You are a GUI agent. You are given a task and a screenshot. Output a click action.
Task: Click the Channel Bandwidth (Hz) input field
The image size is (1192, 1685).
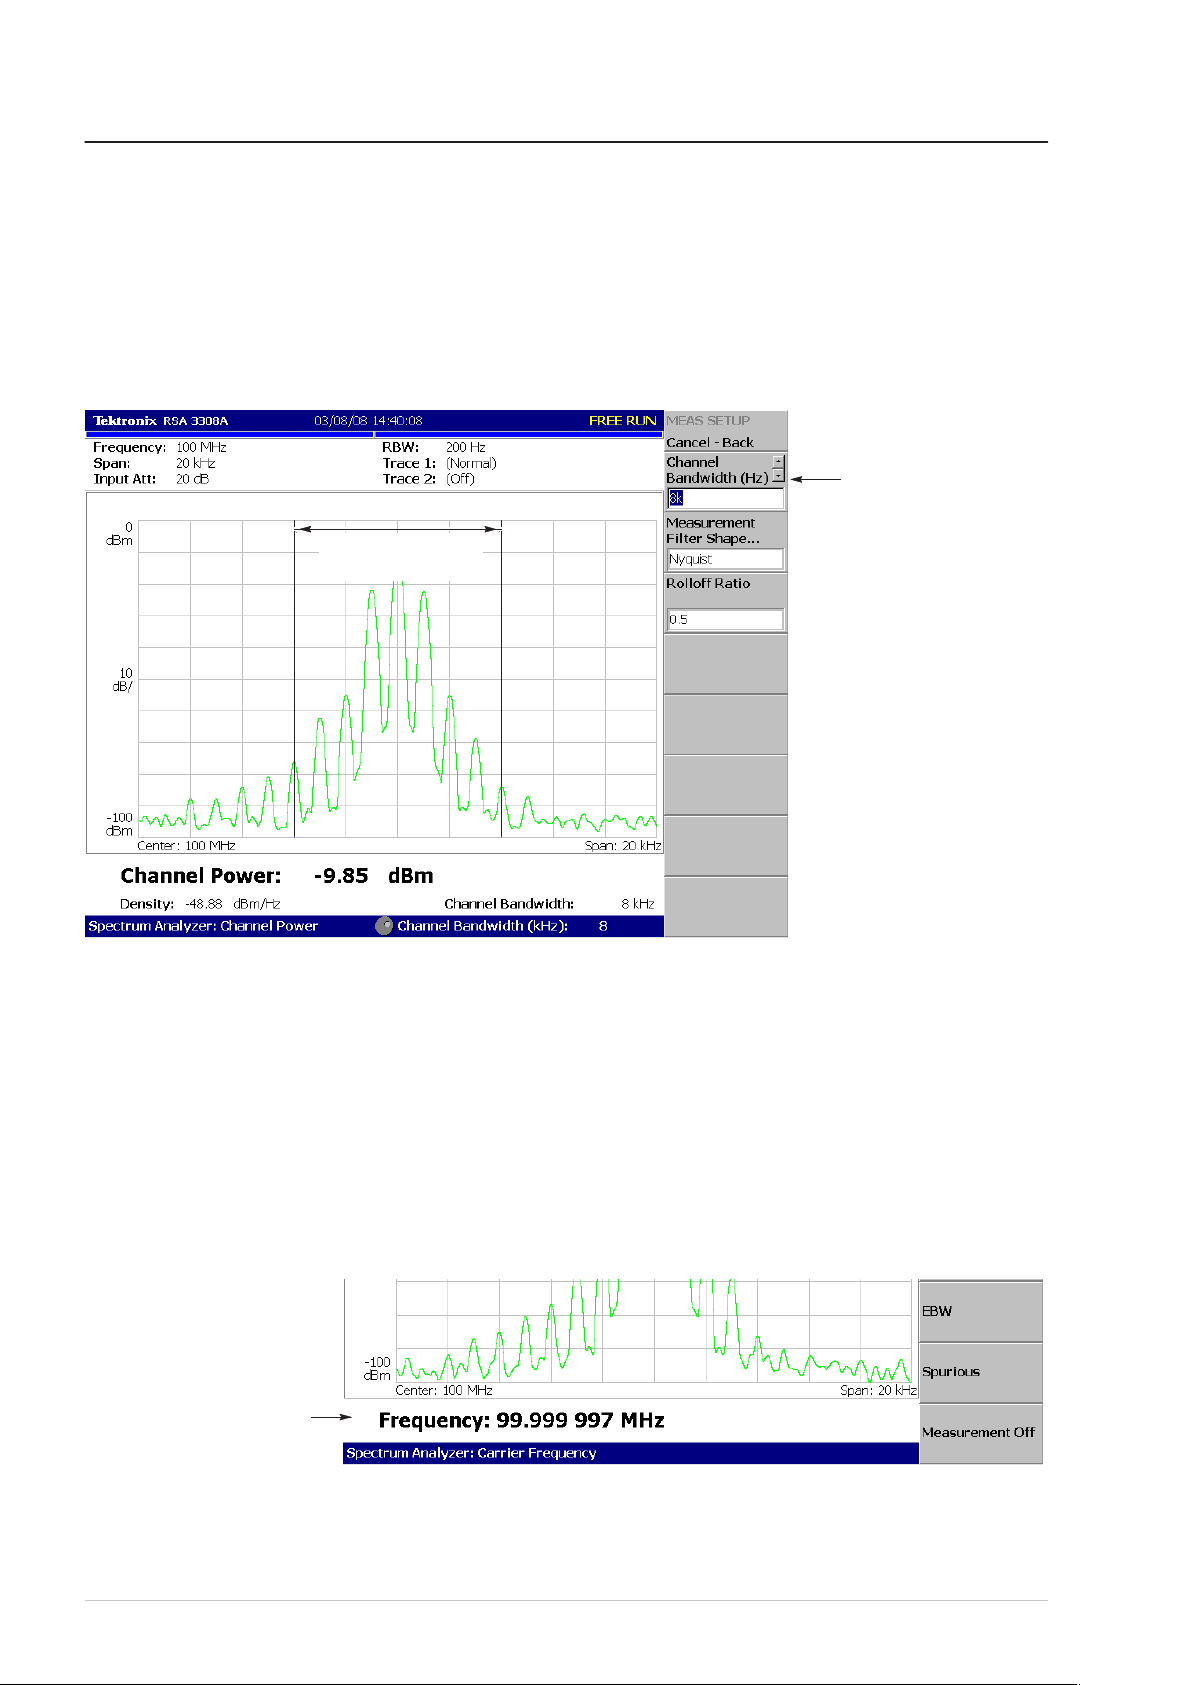(725, 498)
